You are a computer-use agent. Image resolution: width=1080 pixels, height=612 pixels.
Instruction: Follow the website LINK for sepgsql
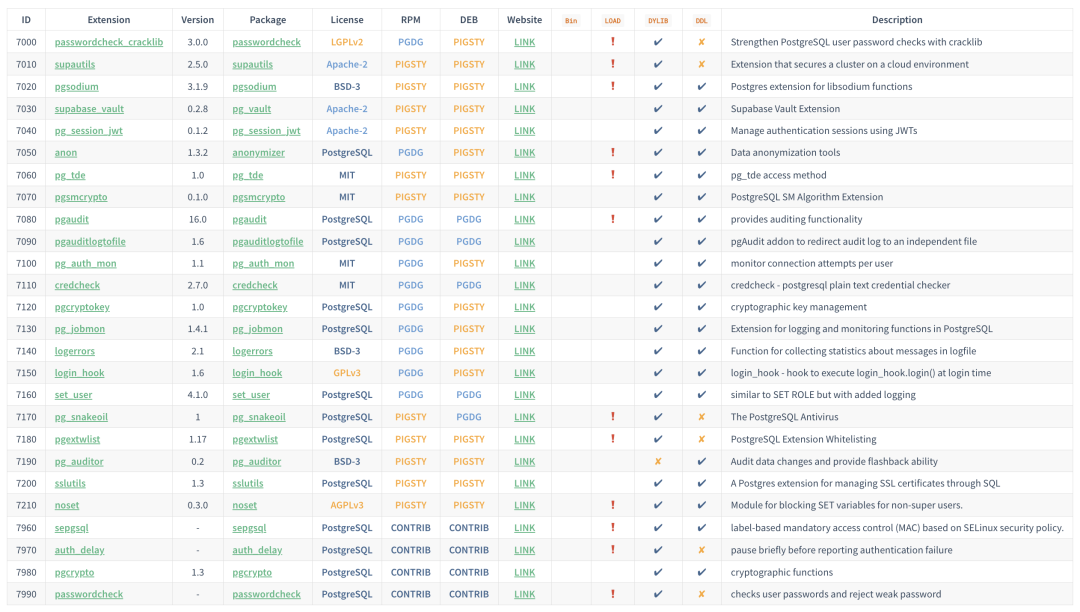[524, 528]
